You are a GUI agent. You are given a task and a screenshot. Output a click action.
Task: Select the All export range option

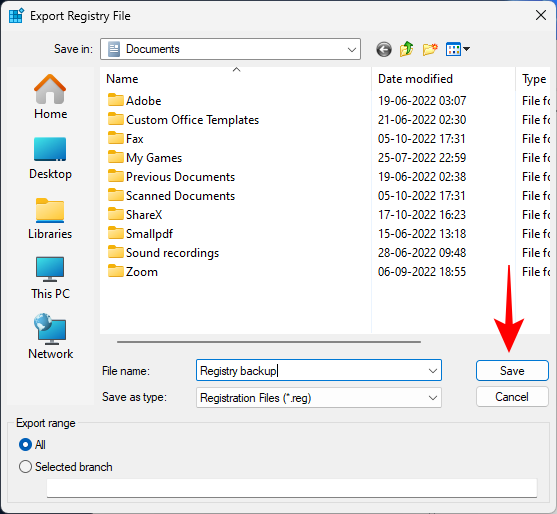(32, 445)
